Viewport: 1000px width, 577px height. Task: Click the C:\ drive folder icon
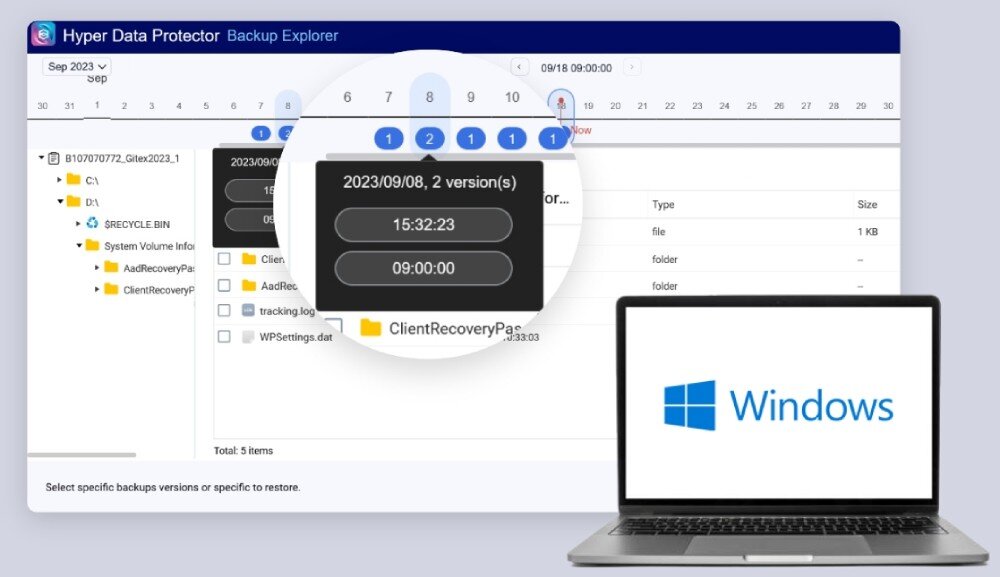point(73,180)
